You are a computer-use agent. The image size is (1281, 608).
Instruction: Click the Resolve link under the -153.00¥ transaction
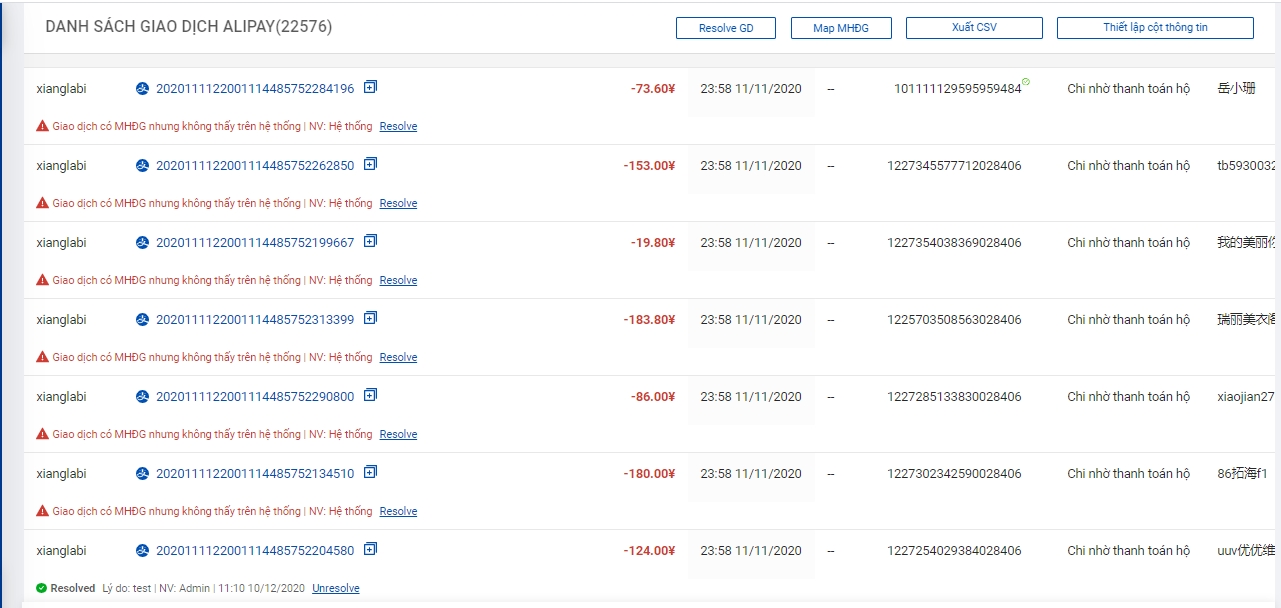[398, 204]
